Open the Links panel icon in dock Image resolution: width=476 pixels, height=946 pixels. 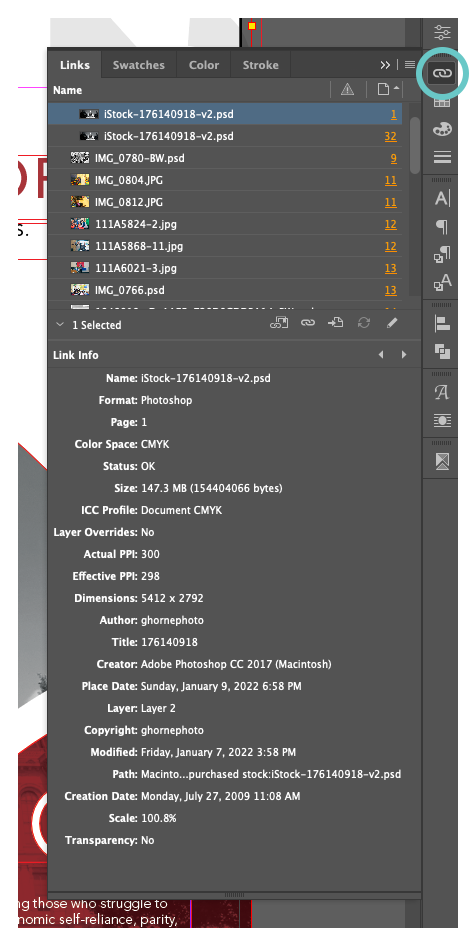coord(442,74)
